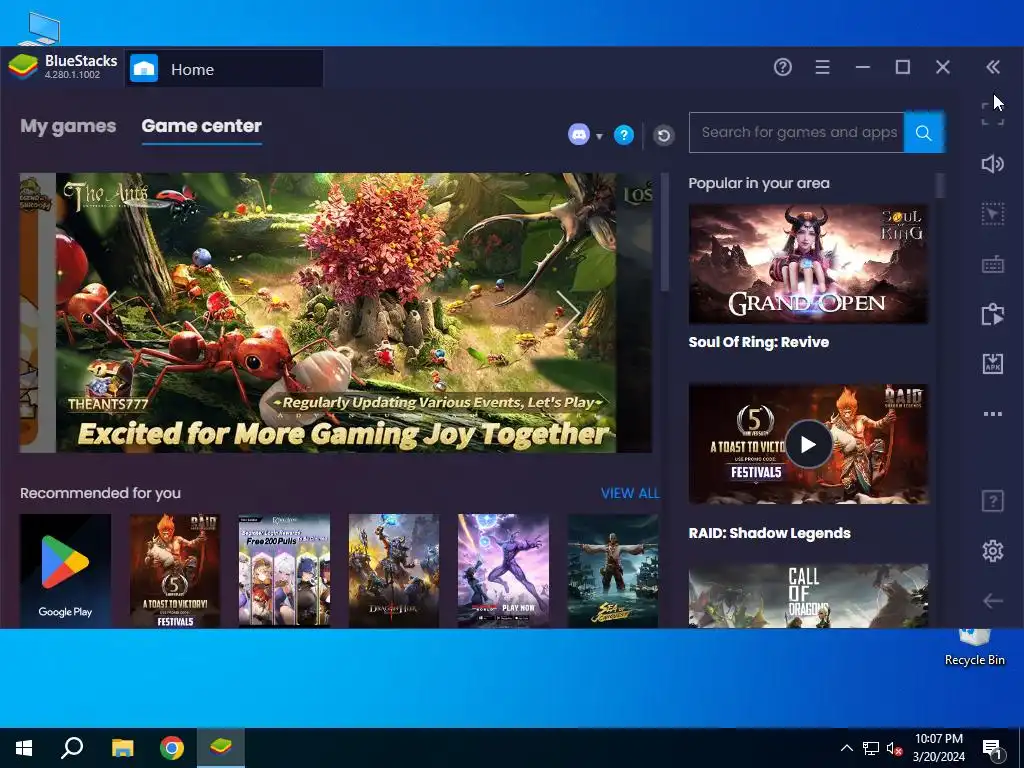Switch to the My games tab
The image size is (1024, 768).
coord(68,126)
